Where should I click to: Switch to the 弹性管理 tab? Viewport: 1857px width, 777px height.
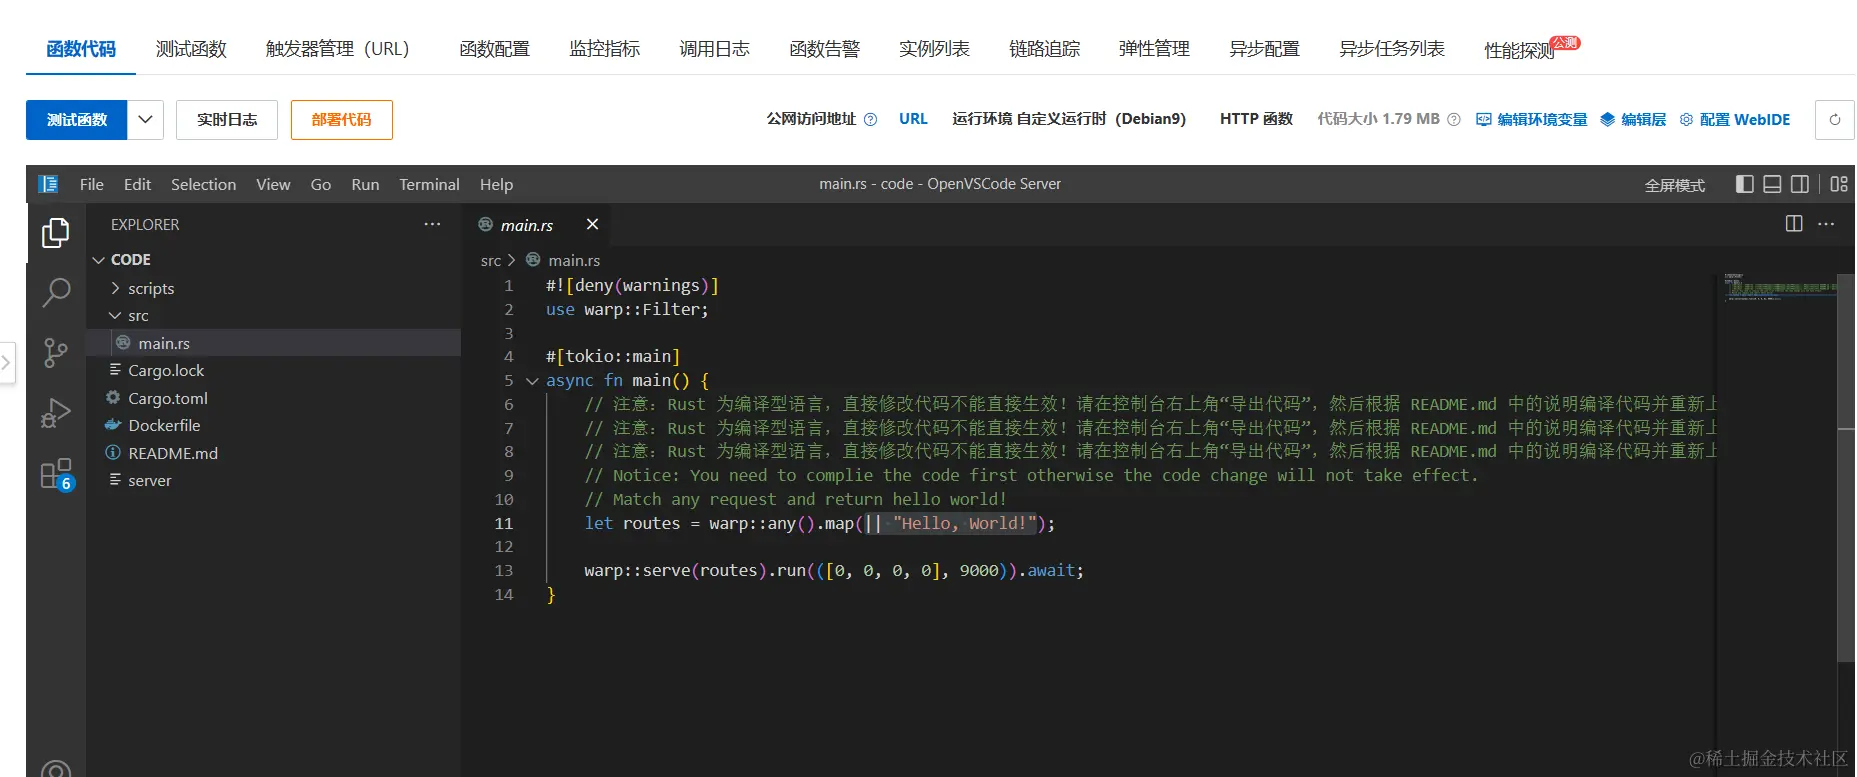tap(1155, 49)
